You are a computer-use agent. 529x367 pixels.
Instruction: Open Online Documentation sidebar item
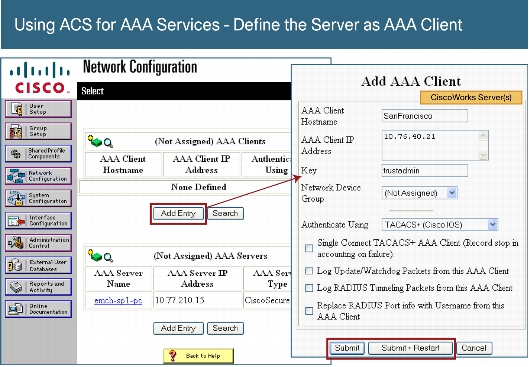coord(38,309)
